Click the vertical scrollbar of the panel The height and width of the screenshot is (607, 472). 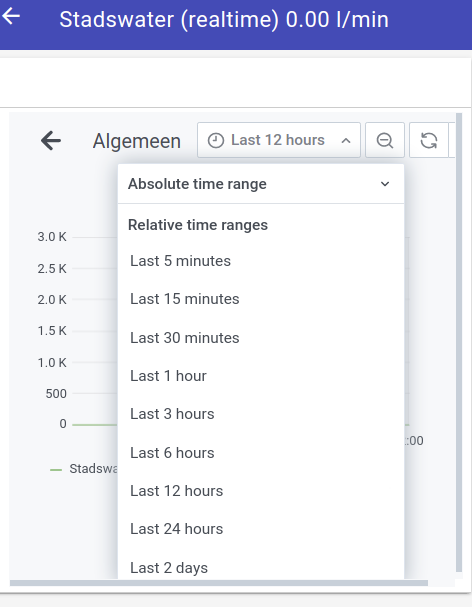[459, 342]
